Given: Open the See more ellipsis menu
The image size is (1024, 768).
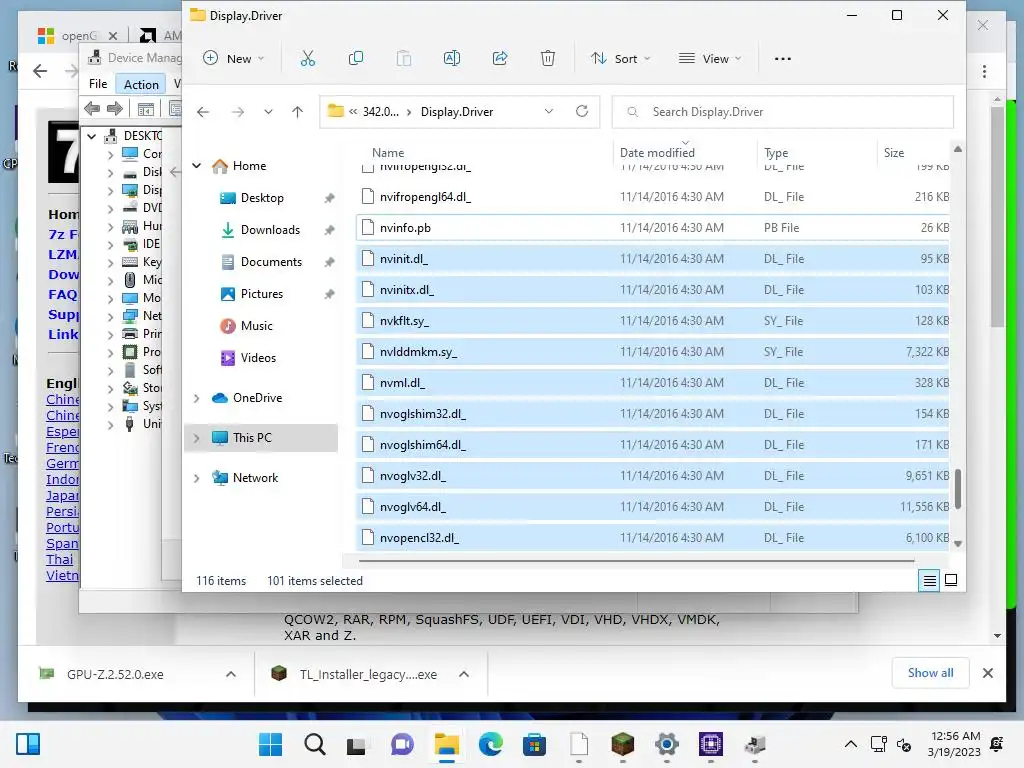Looking at the screenshot, I should 782,59.
